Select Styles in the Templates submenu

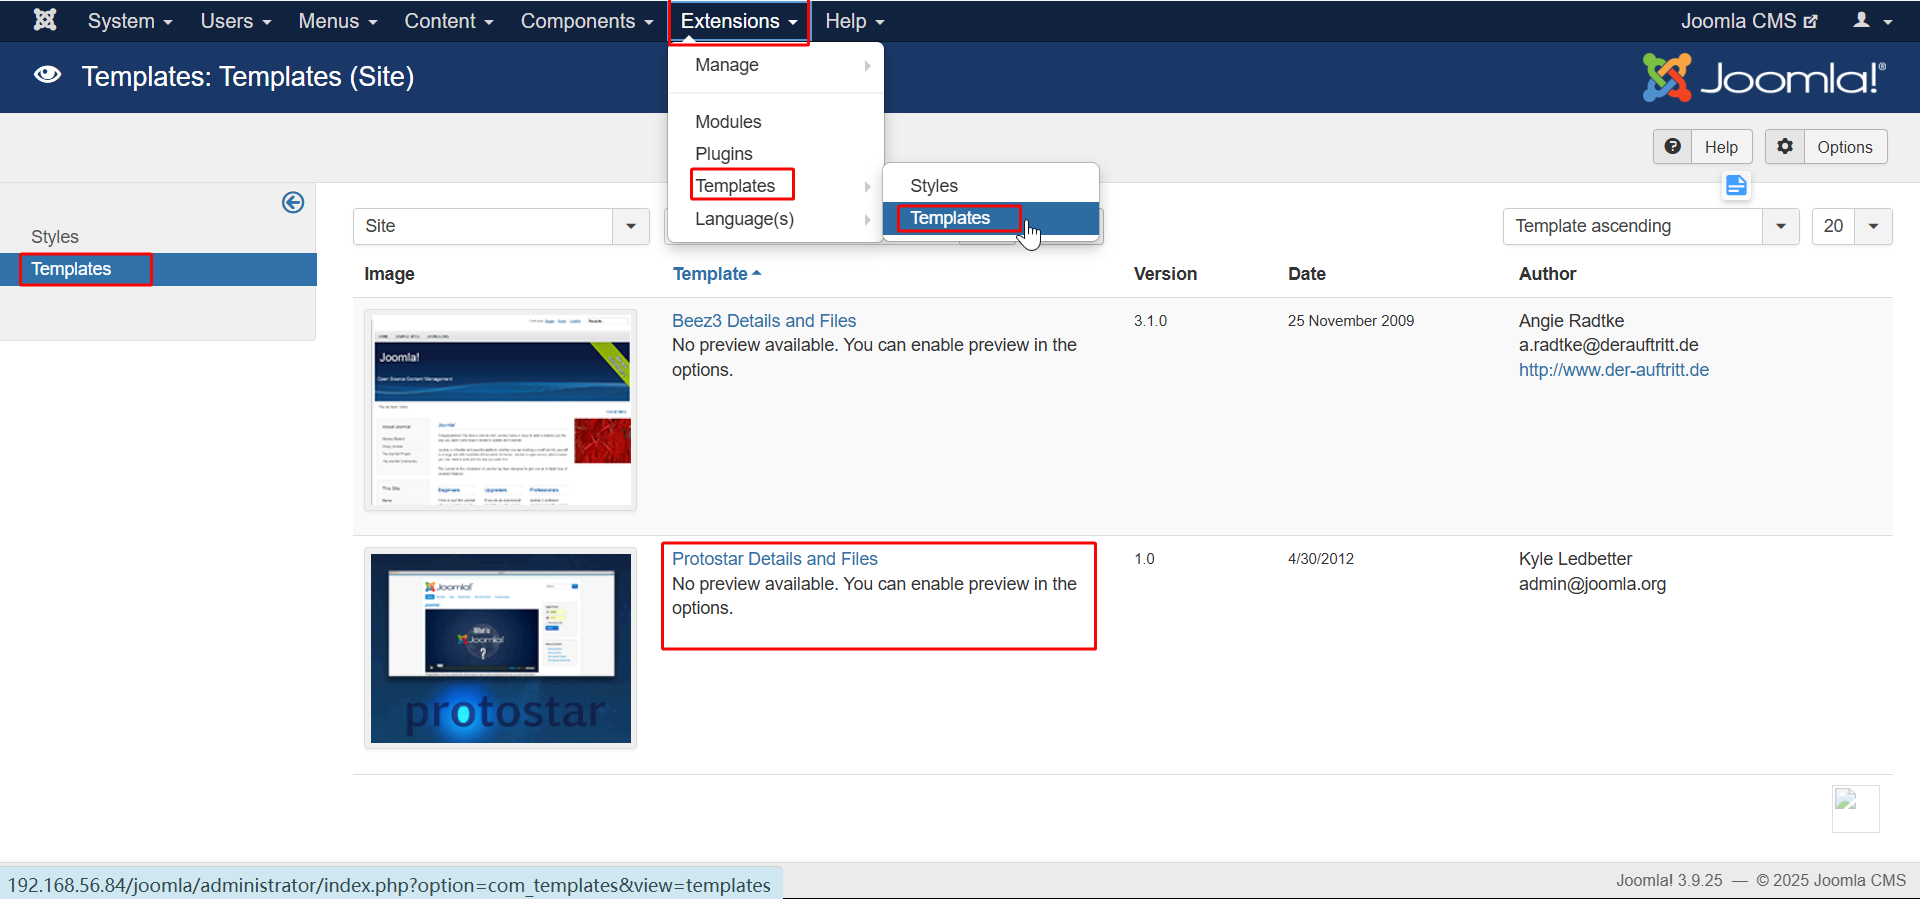(x=934, y=186)
